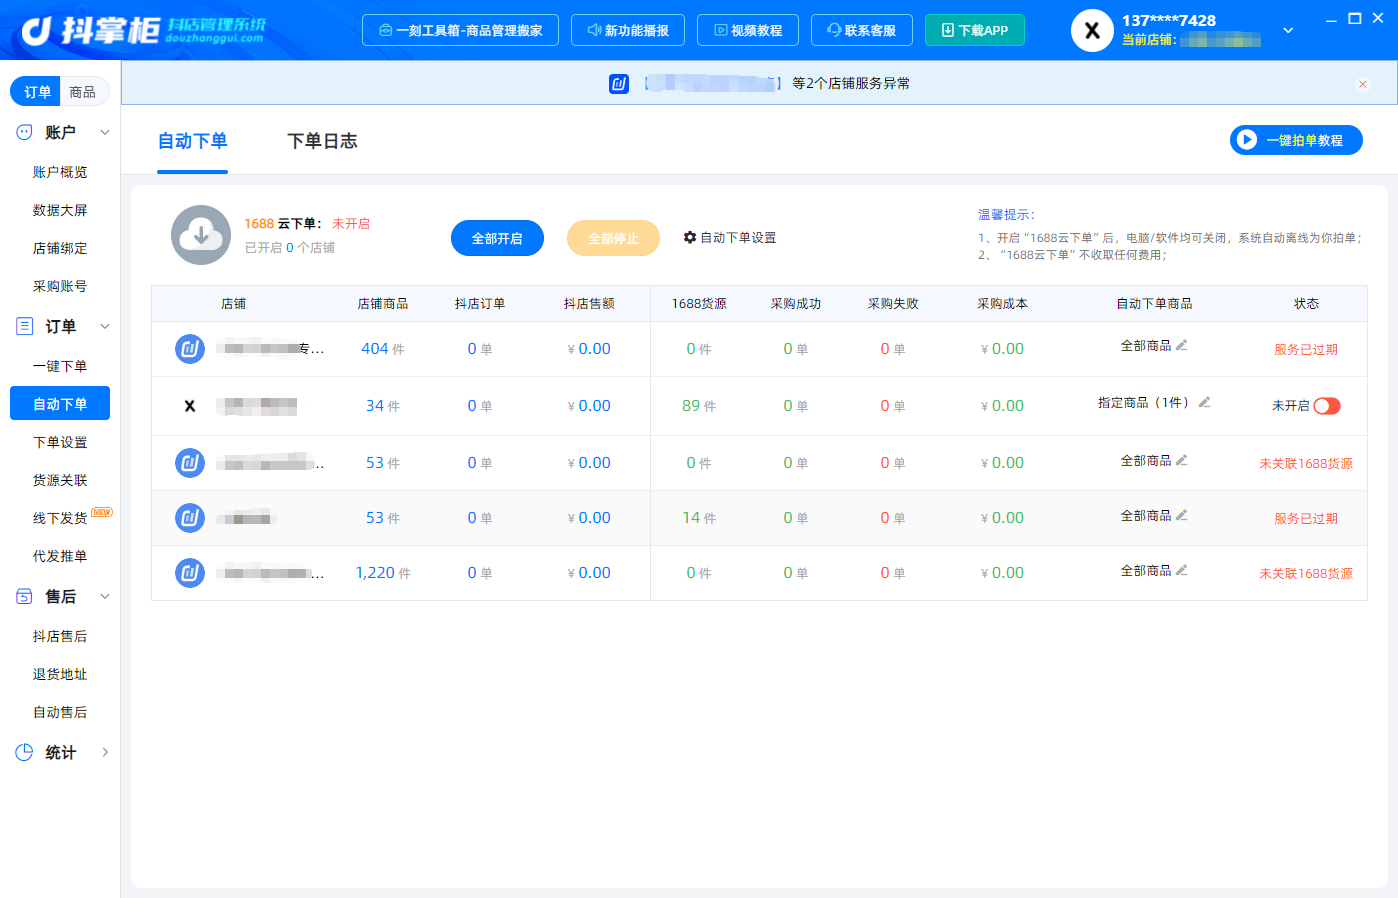
Task: Switch to the 商品 mode toggle
Action: (83, 92)
